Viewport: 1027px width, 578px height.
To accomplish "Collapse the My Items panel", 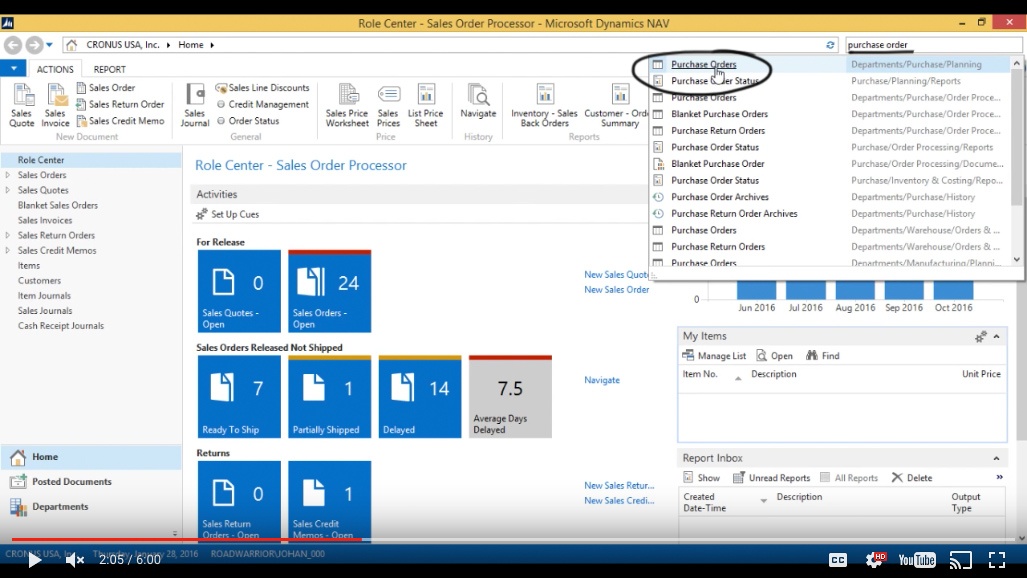I will [x=996, y=337].
